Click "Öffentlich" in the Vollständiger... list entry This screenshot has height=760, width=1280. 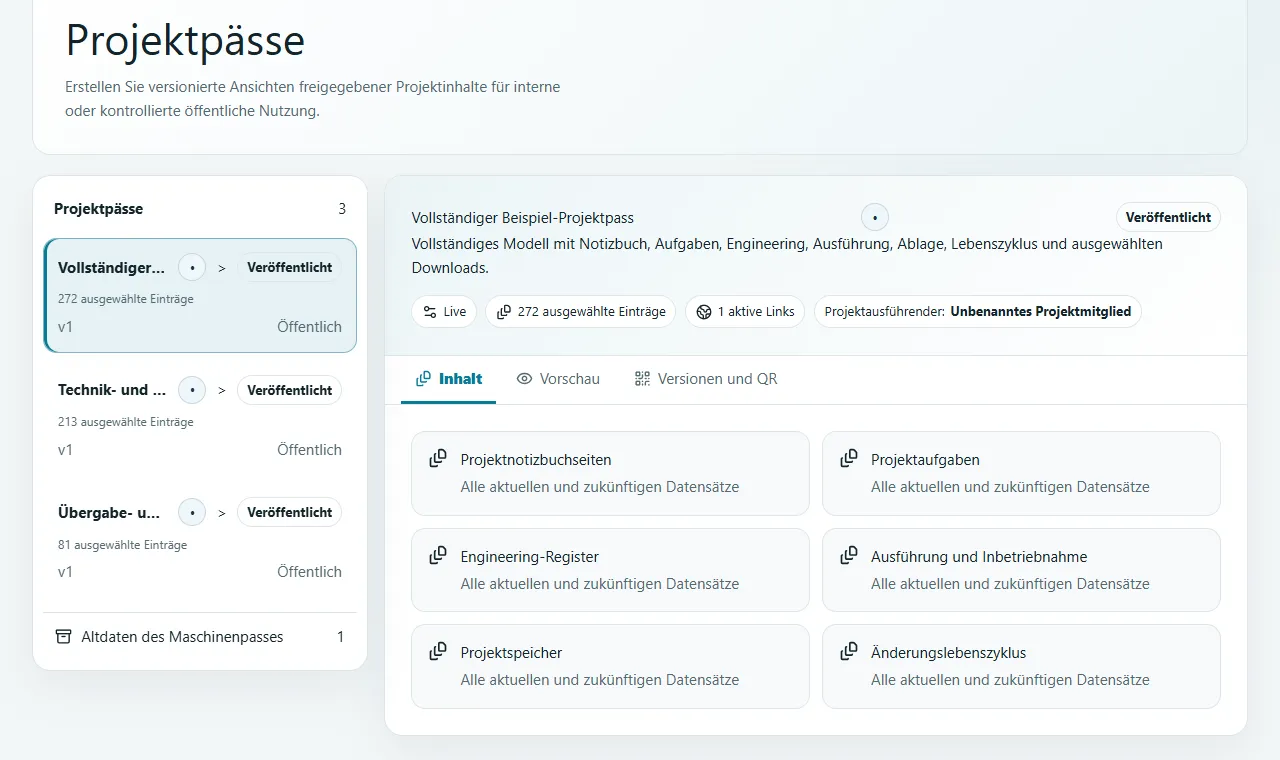(x=309, y=327)
